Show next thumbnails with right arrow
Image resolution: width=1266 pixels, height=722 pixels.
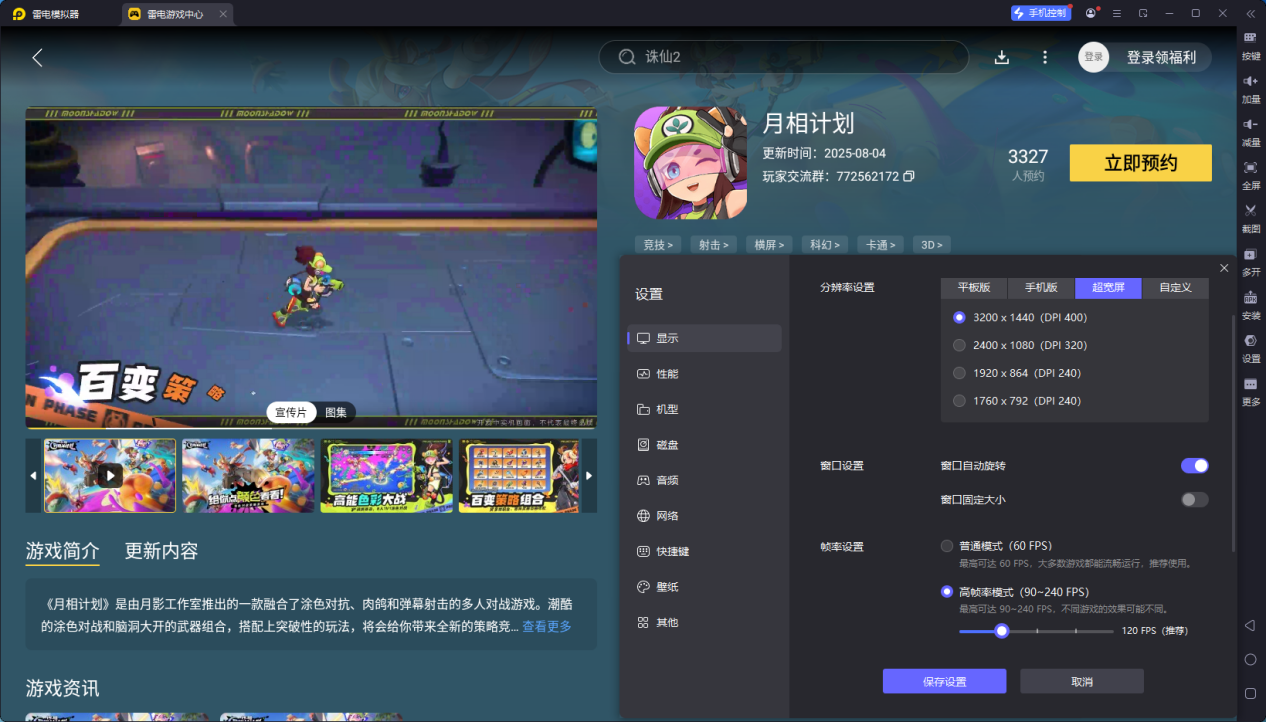(x=589, y=476)
